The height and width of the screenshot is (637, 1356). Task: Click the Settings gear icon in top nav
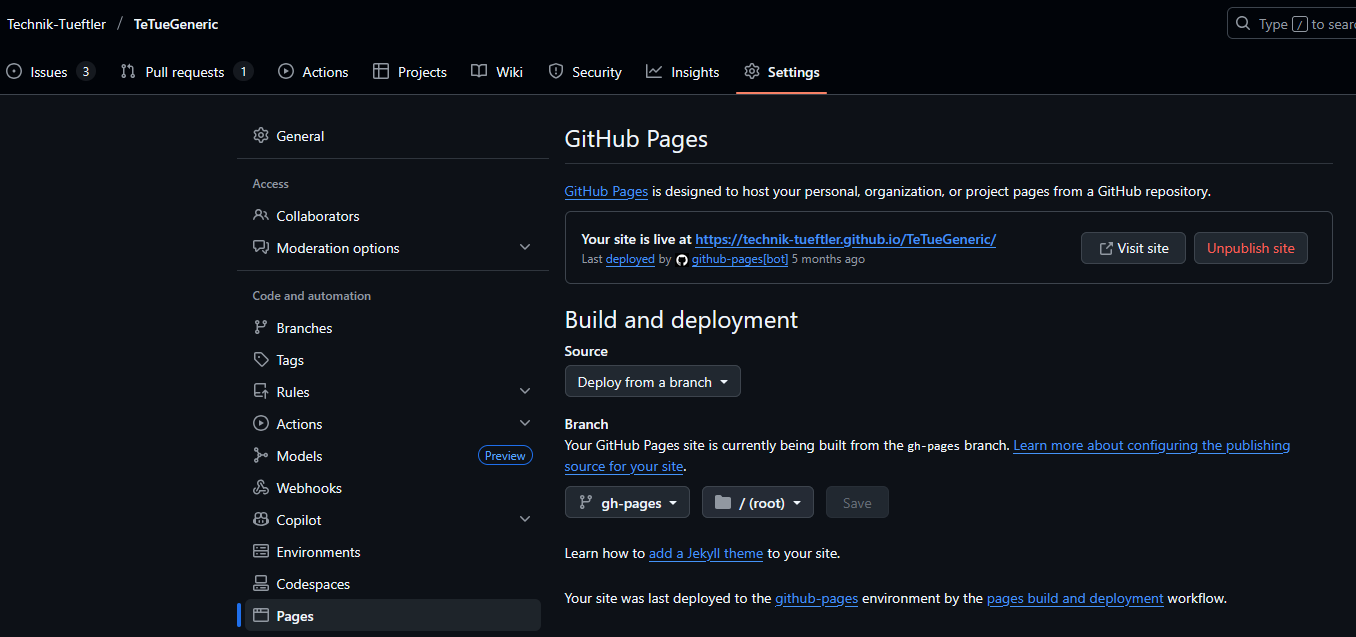point(752,72)
